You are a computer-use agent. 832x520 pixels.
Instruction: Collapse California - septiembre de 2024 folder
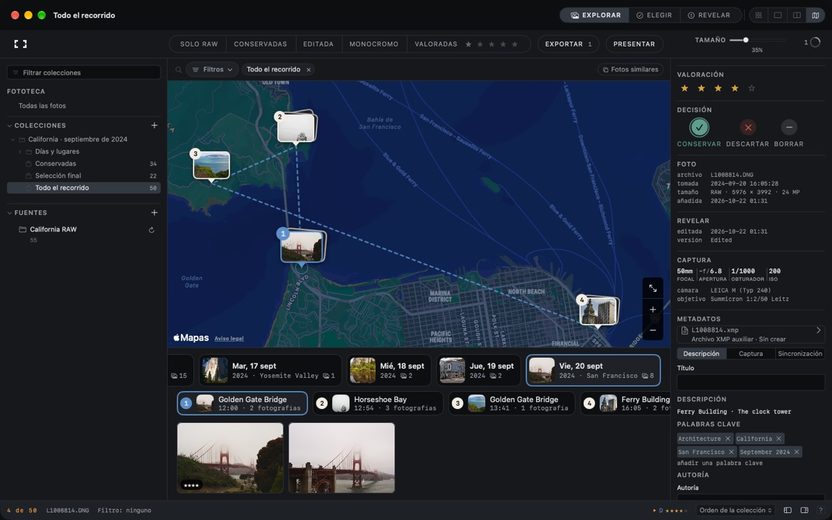point(13,140)
